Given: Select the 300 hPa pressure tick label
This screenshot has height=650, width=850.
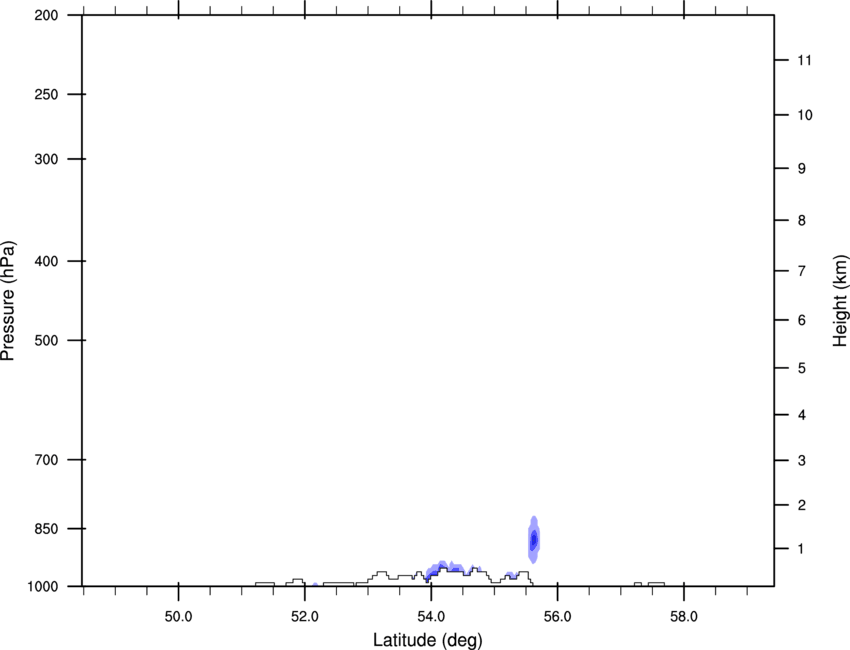Looking at the screenshot, I should [x=46, y=159].
